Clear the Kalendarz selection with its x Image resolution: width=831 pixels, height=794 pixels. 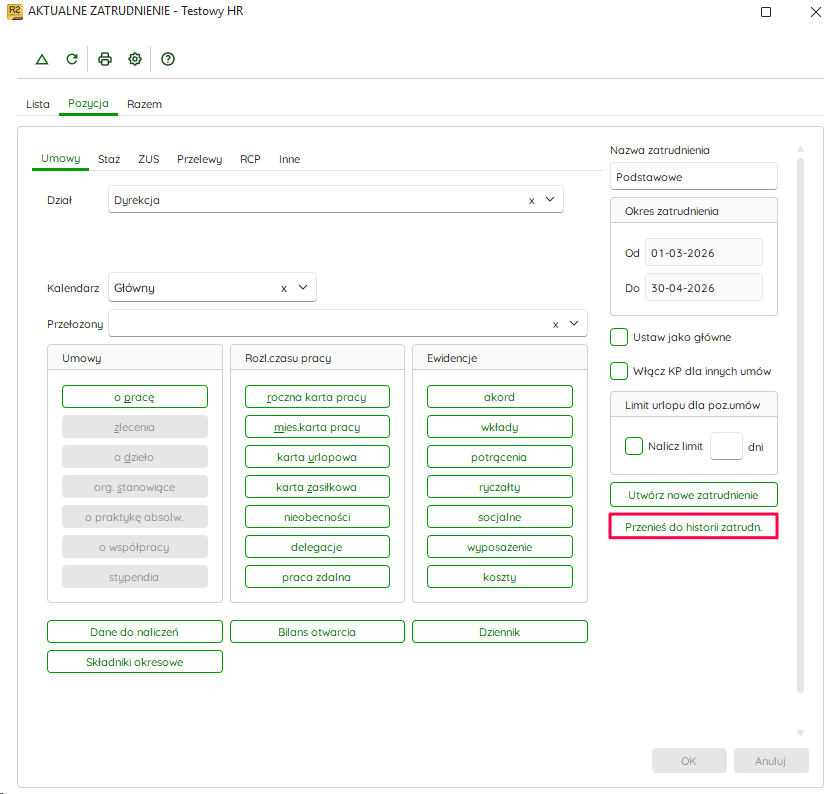[x=284, y=289]
